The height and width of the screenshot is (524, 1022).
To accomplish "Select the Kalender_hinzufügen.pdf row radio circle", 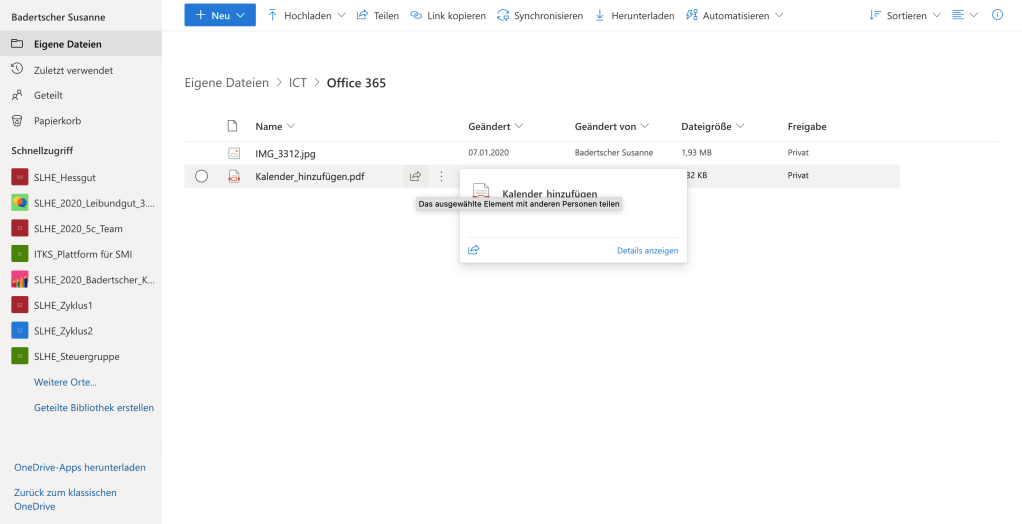I will coord(201,176).
